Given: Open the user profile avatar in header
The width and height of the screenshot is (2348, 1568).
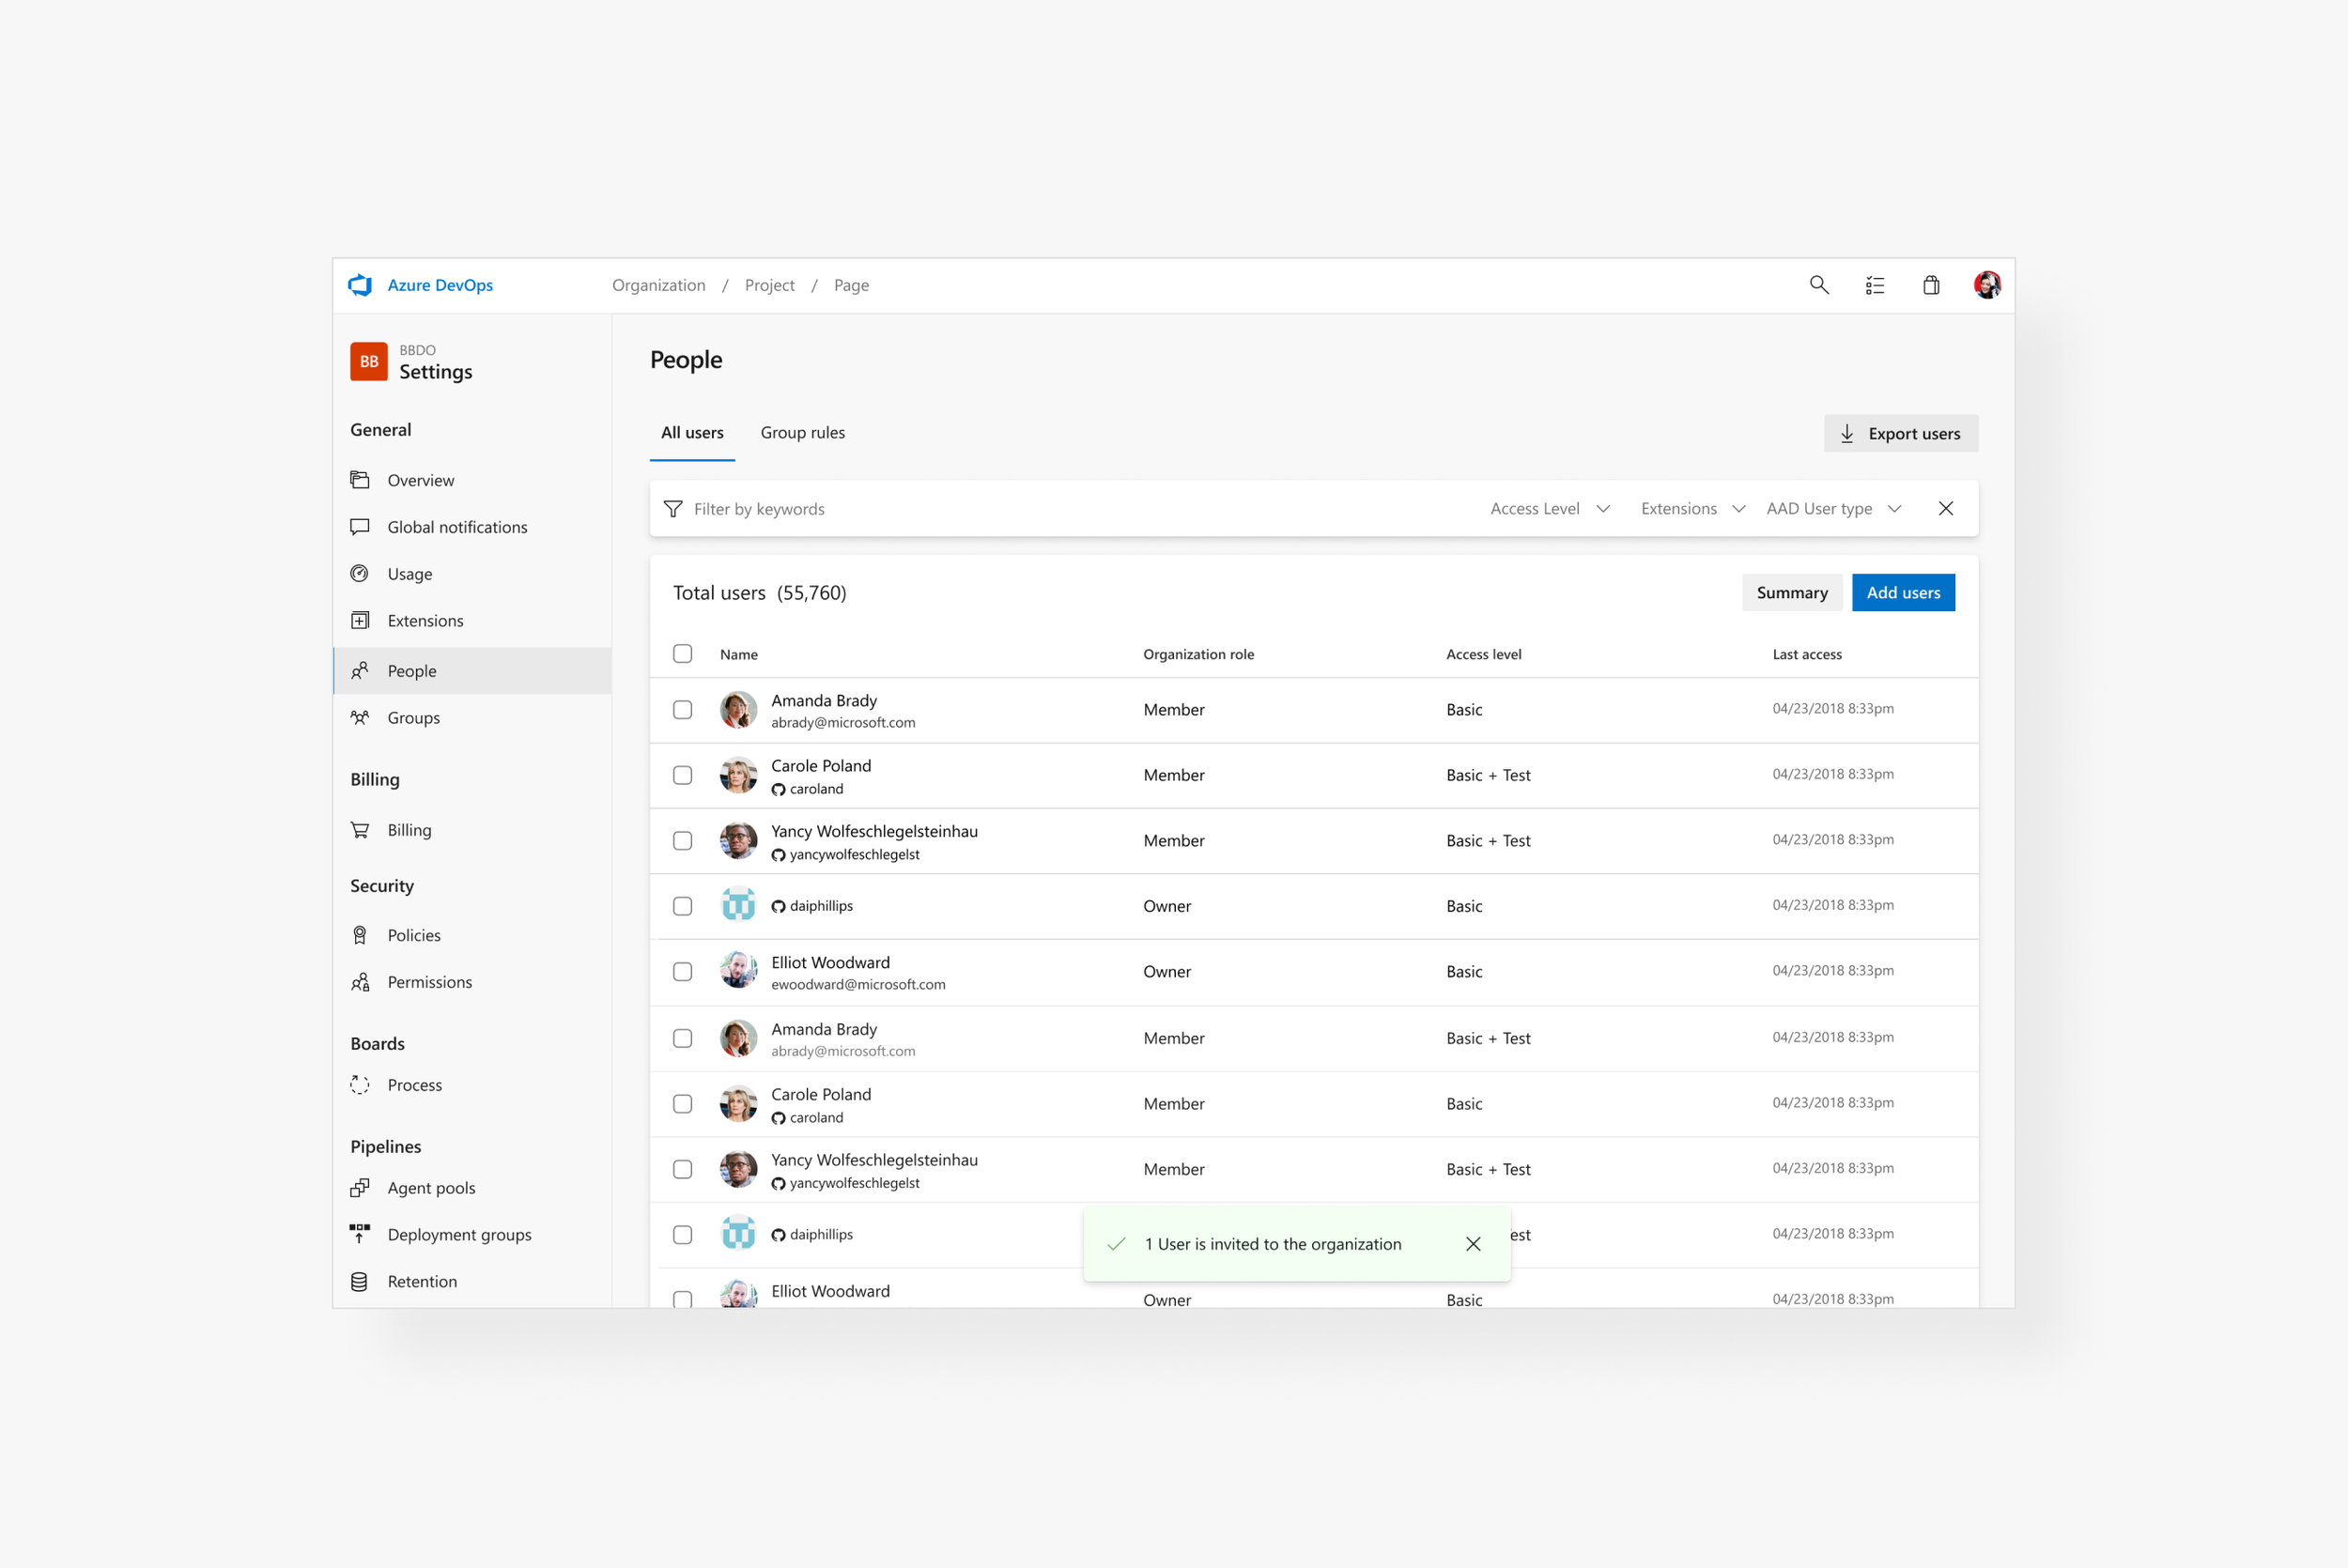Looking at the screenshot, I should (x=1987, y=285).
